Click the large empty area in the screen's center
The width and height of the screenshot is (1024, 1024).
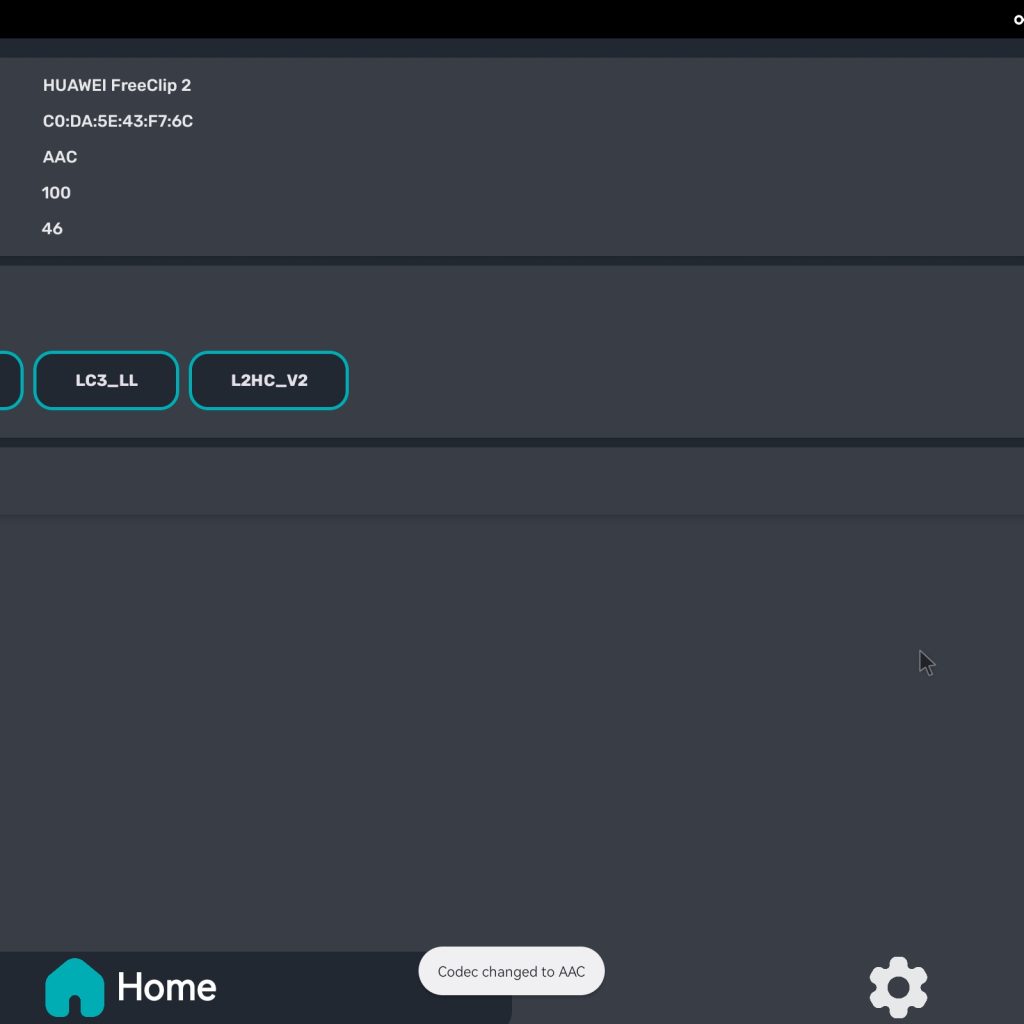(500, 720)
